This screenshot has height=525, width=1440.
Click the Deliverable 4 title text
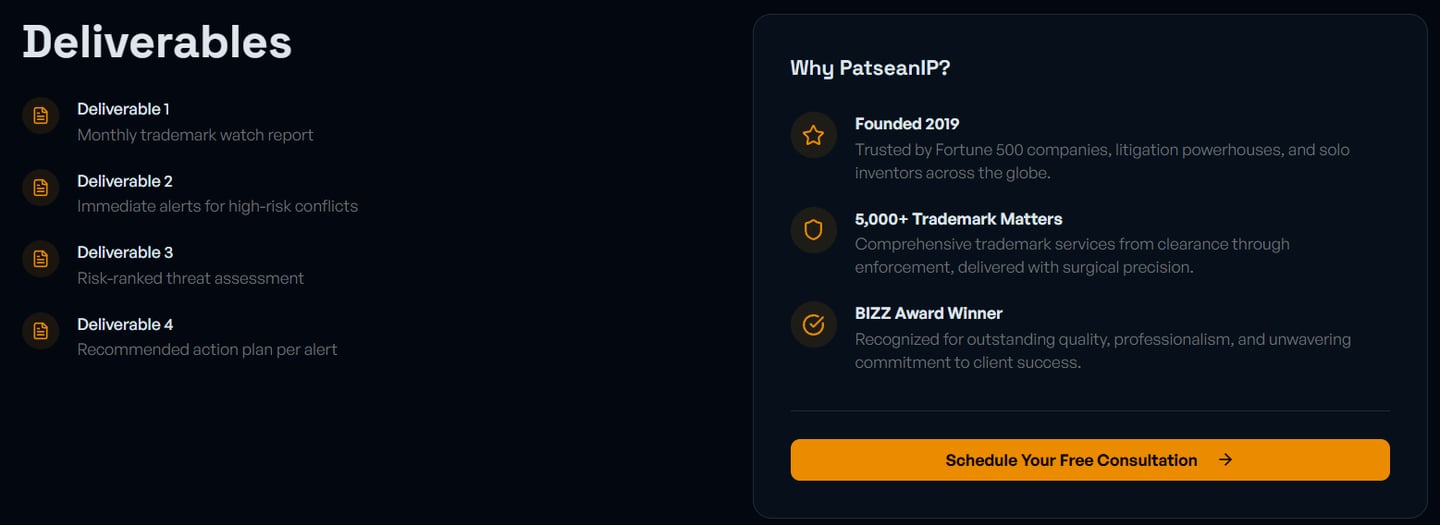click(x=125, y=324)
